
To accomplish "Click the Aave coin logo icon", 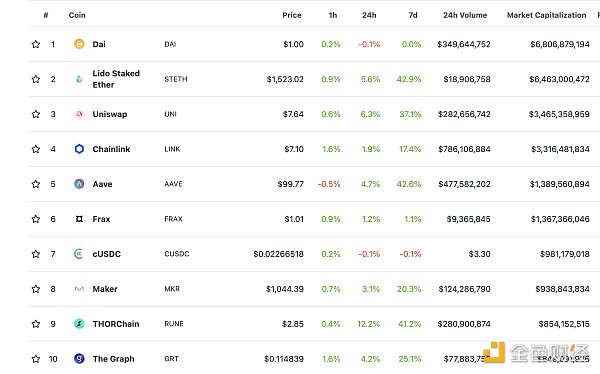I will [x=79, y=184].
